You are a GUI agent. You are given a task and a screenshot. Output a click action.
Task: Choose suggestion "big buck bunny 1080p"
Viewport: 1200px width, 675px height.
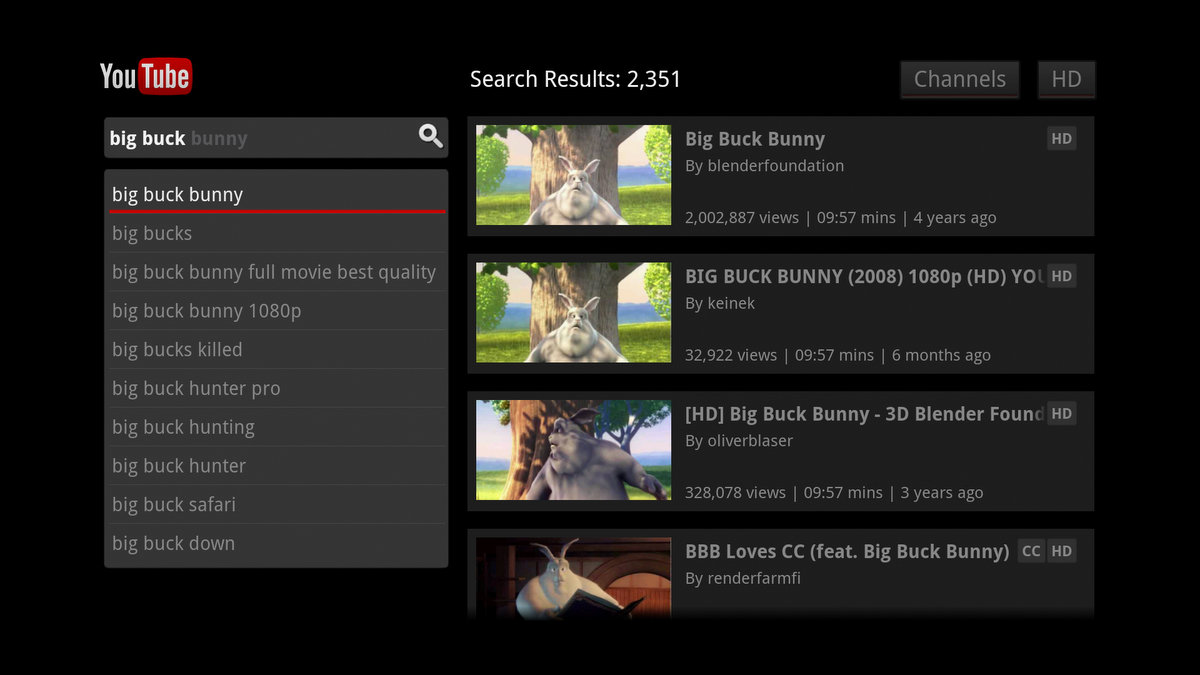pos(276,311)
